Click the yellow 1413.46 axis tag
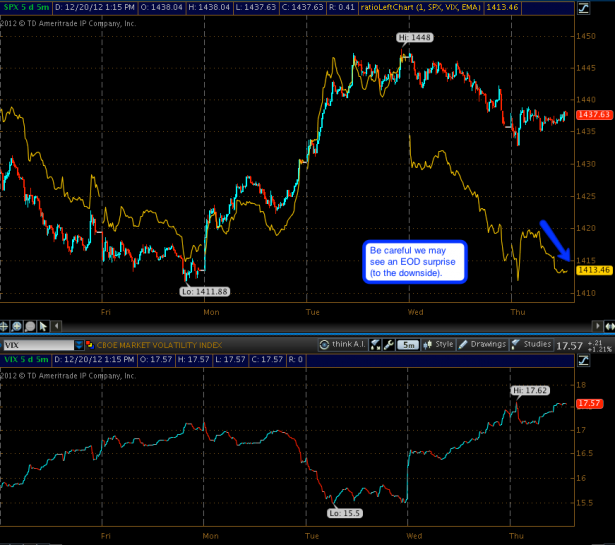 pos(594,270)
